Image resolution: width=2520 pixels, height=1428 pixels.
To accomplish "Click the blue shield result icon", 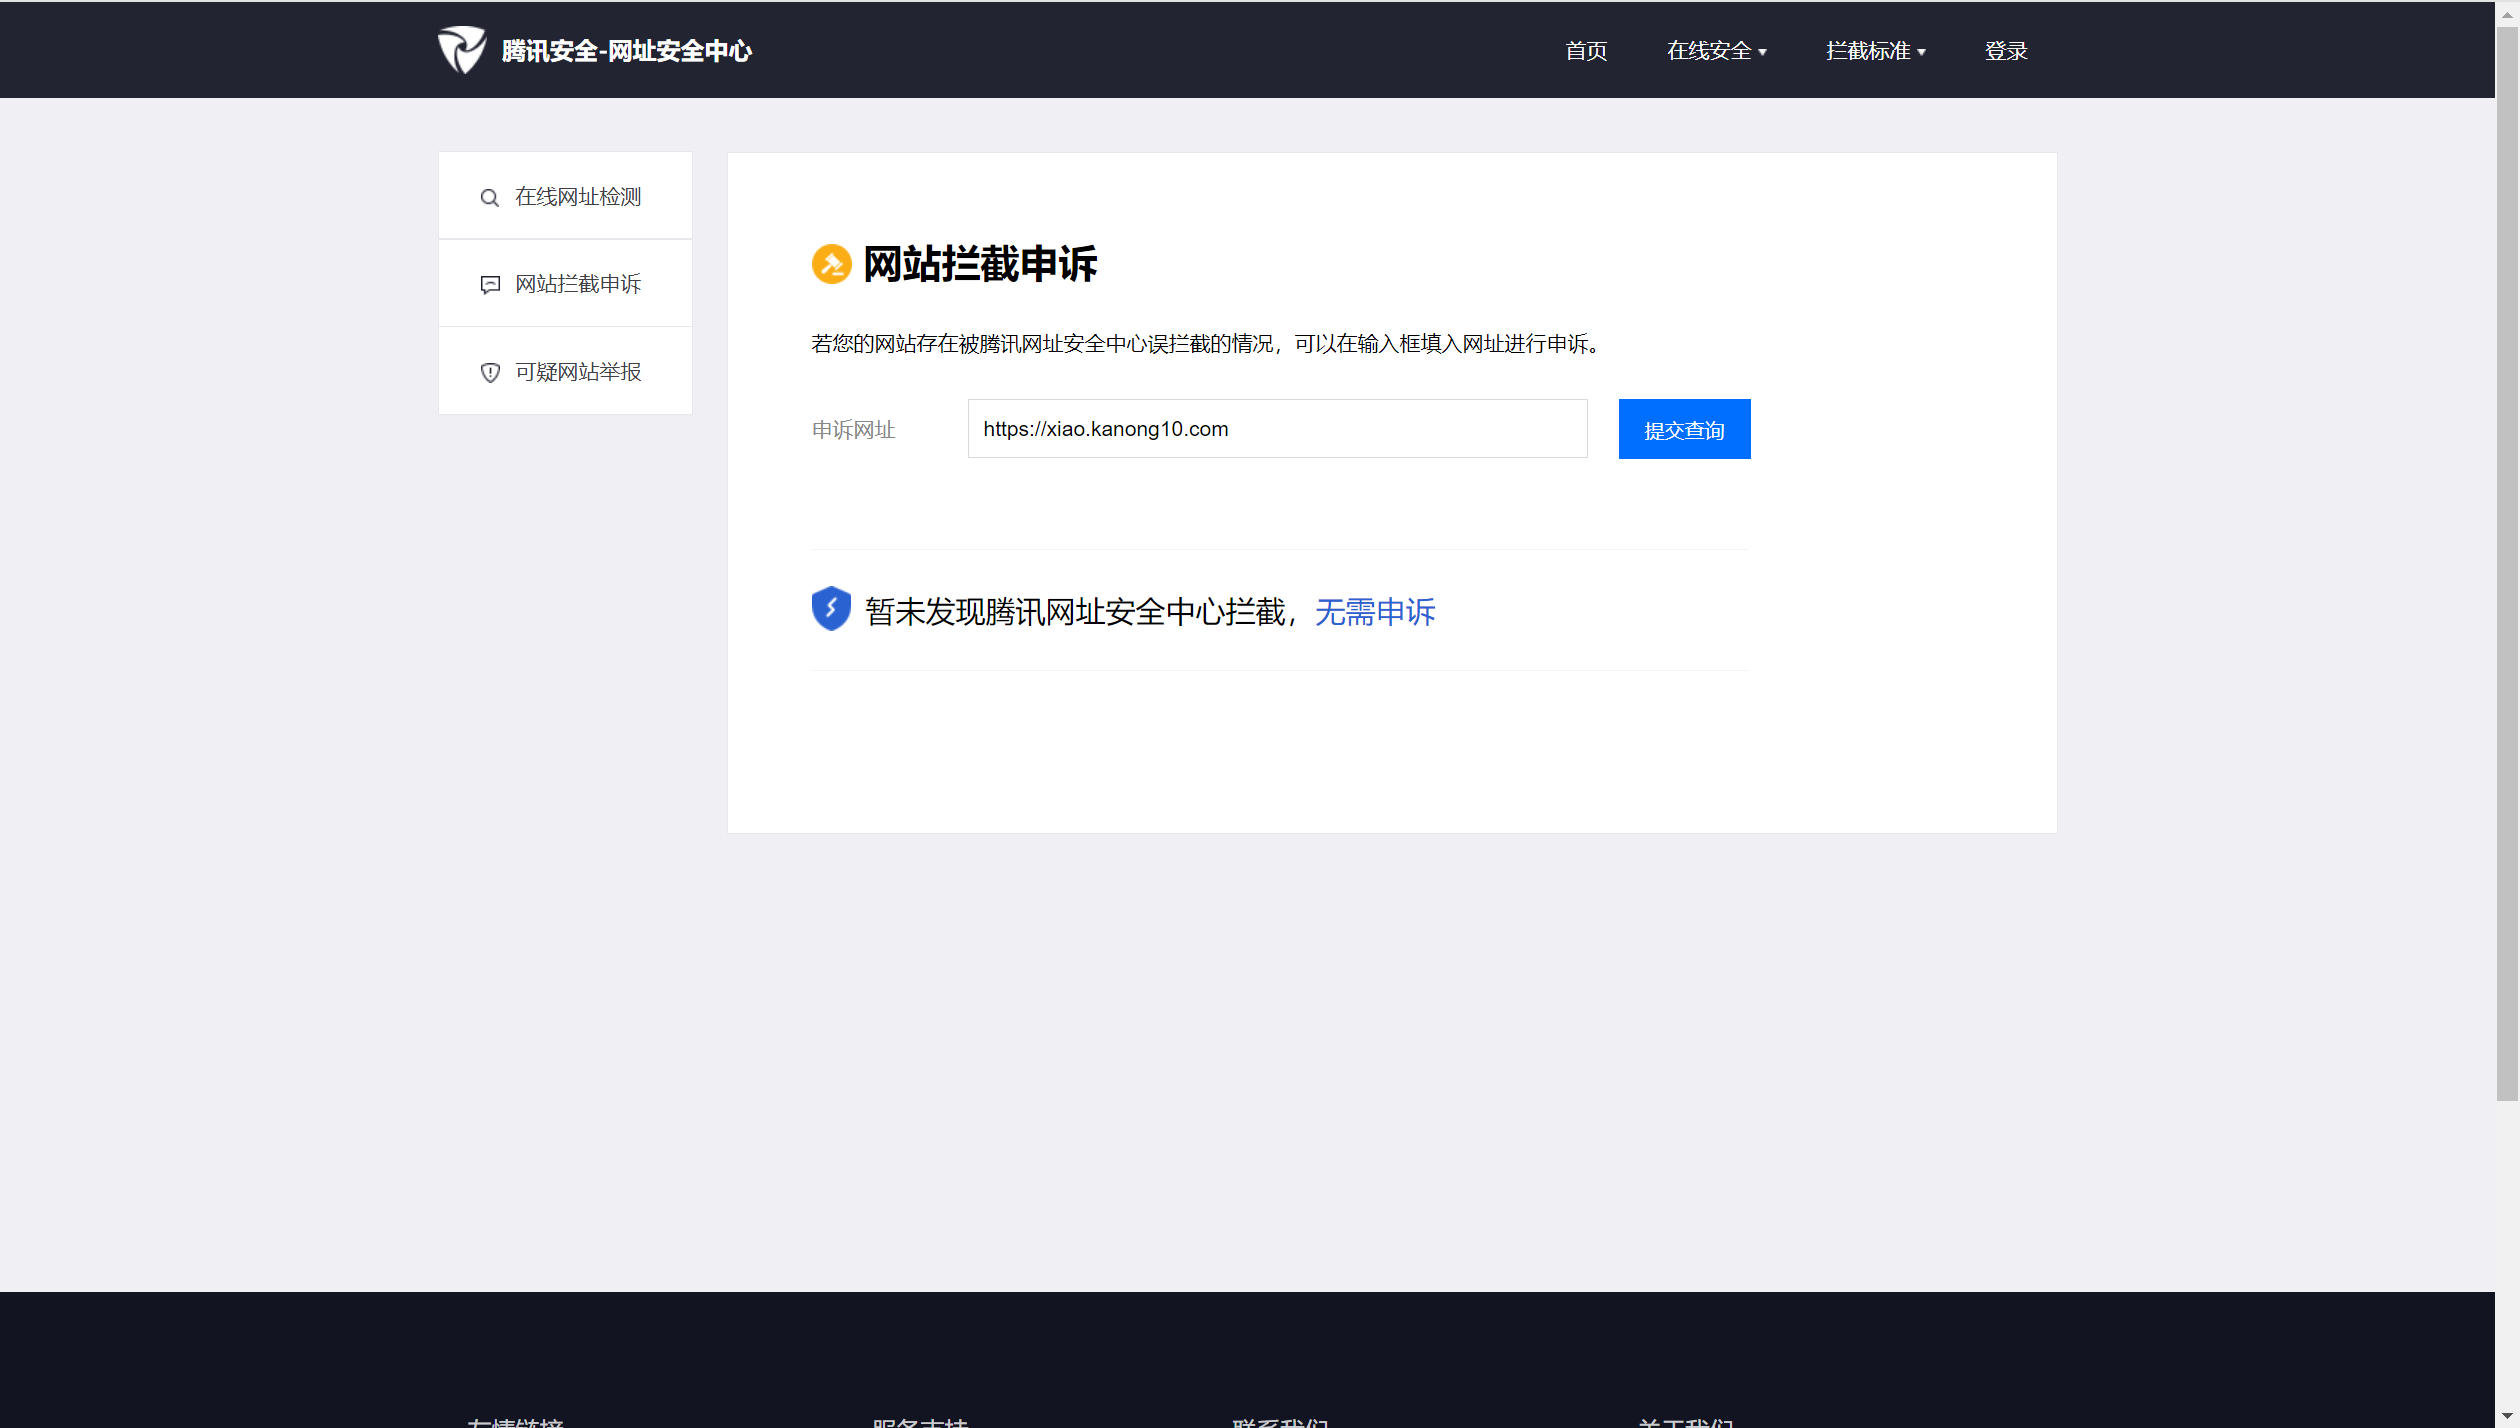I will coord(831,609).
